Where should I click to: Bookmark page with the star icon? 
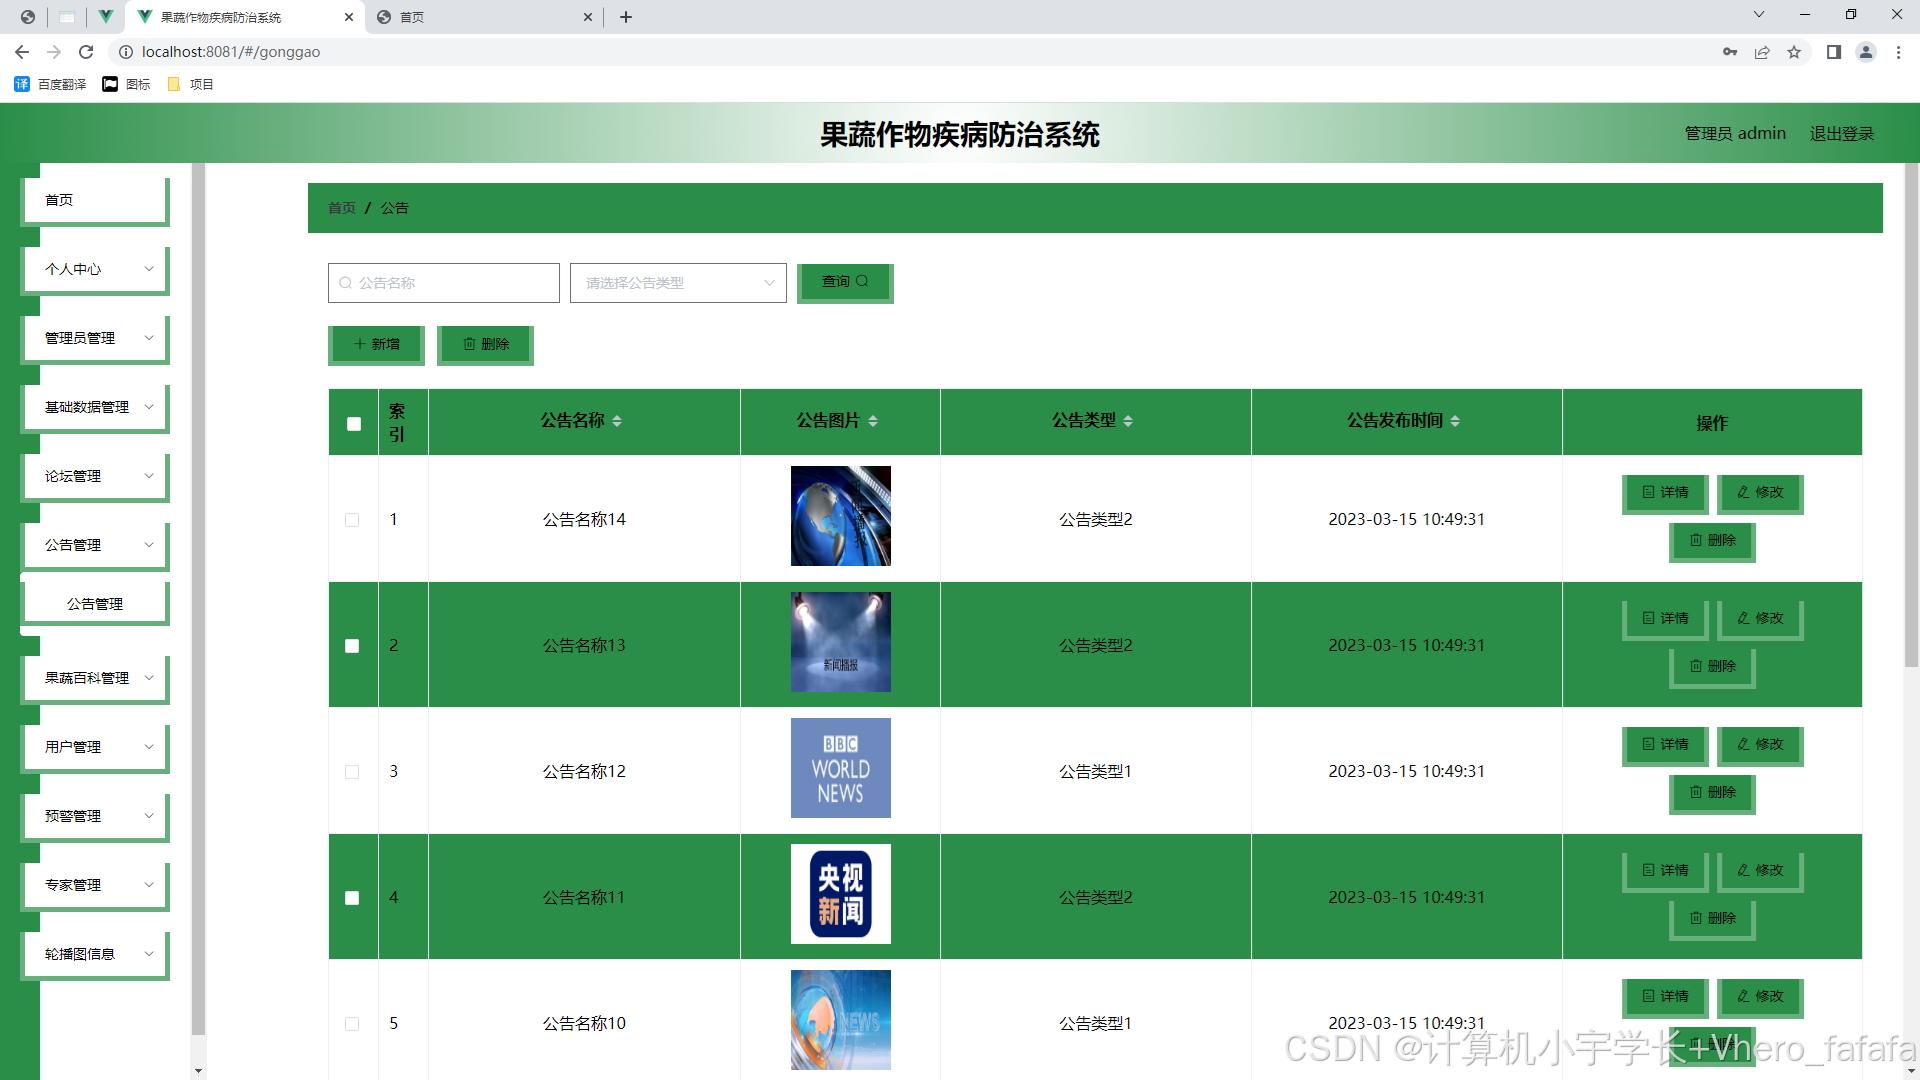point(1794,52)
